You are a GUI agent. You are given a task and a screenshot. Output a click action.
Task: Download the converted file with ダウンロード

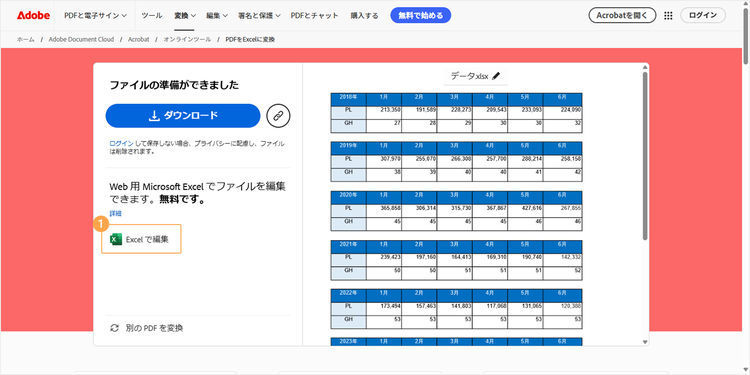click(x=183, y=116)
